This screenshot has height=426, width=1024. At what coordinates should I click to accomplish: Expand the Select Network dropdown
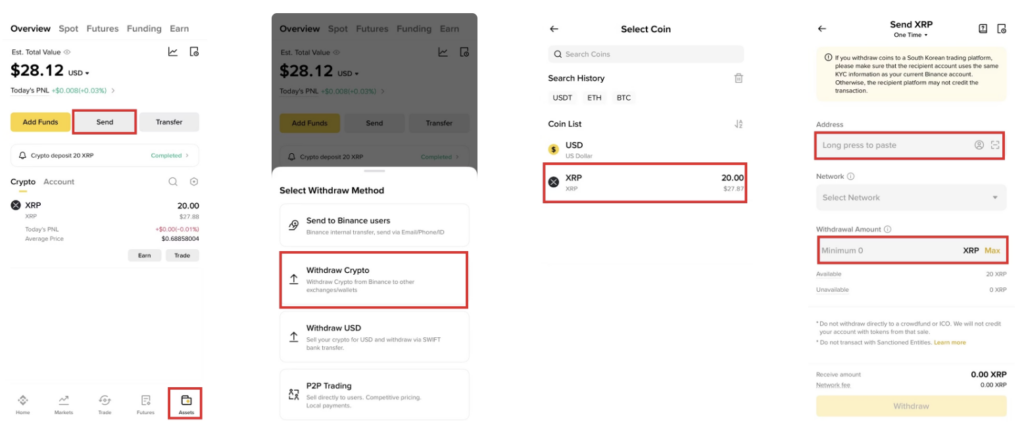[x=911, y=197]
